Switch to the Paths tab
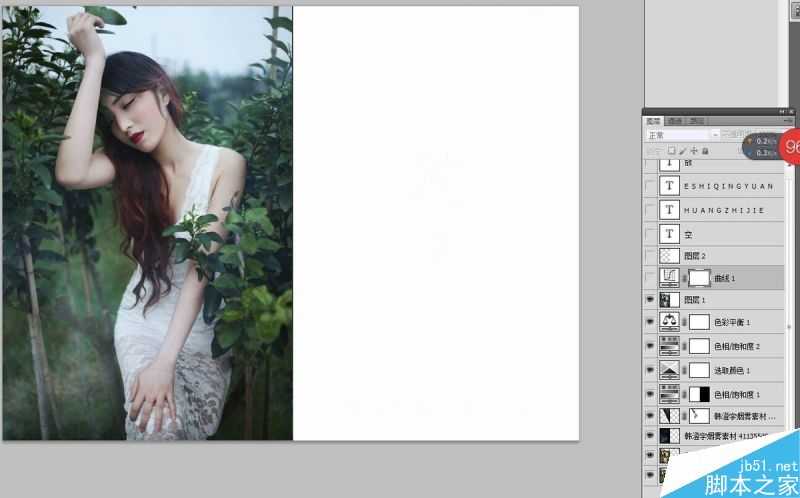 click(x=697, y=121)
